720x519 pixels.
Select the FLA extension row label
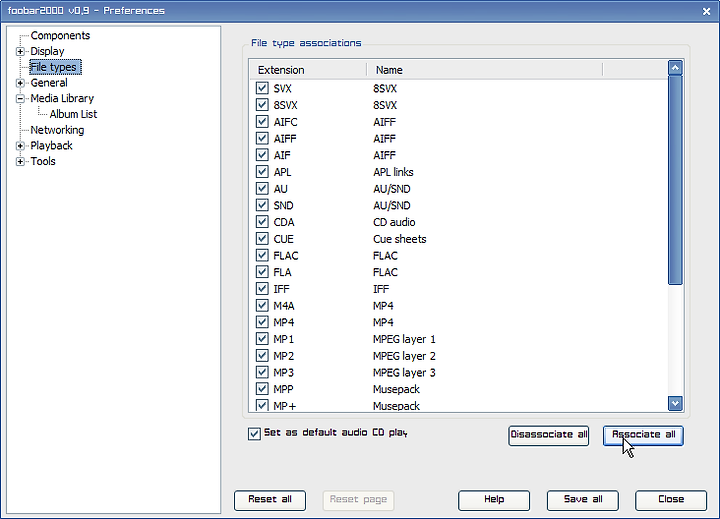pyautogui.click(x=282, y=272)
